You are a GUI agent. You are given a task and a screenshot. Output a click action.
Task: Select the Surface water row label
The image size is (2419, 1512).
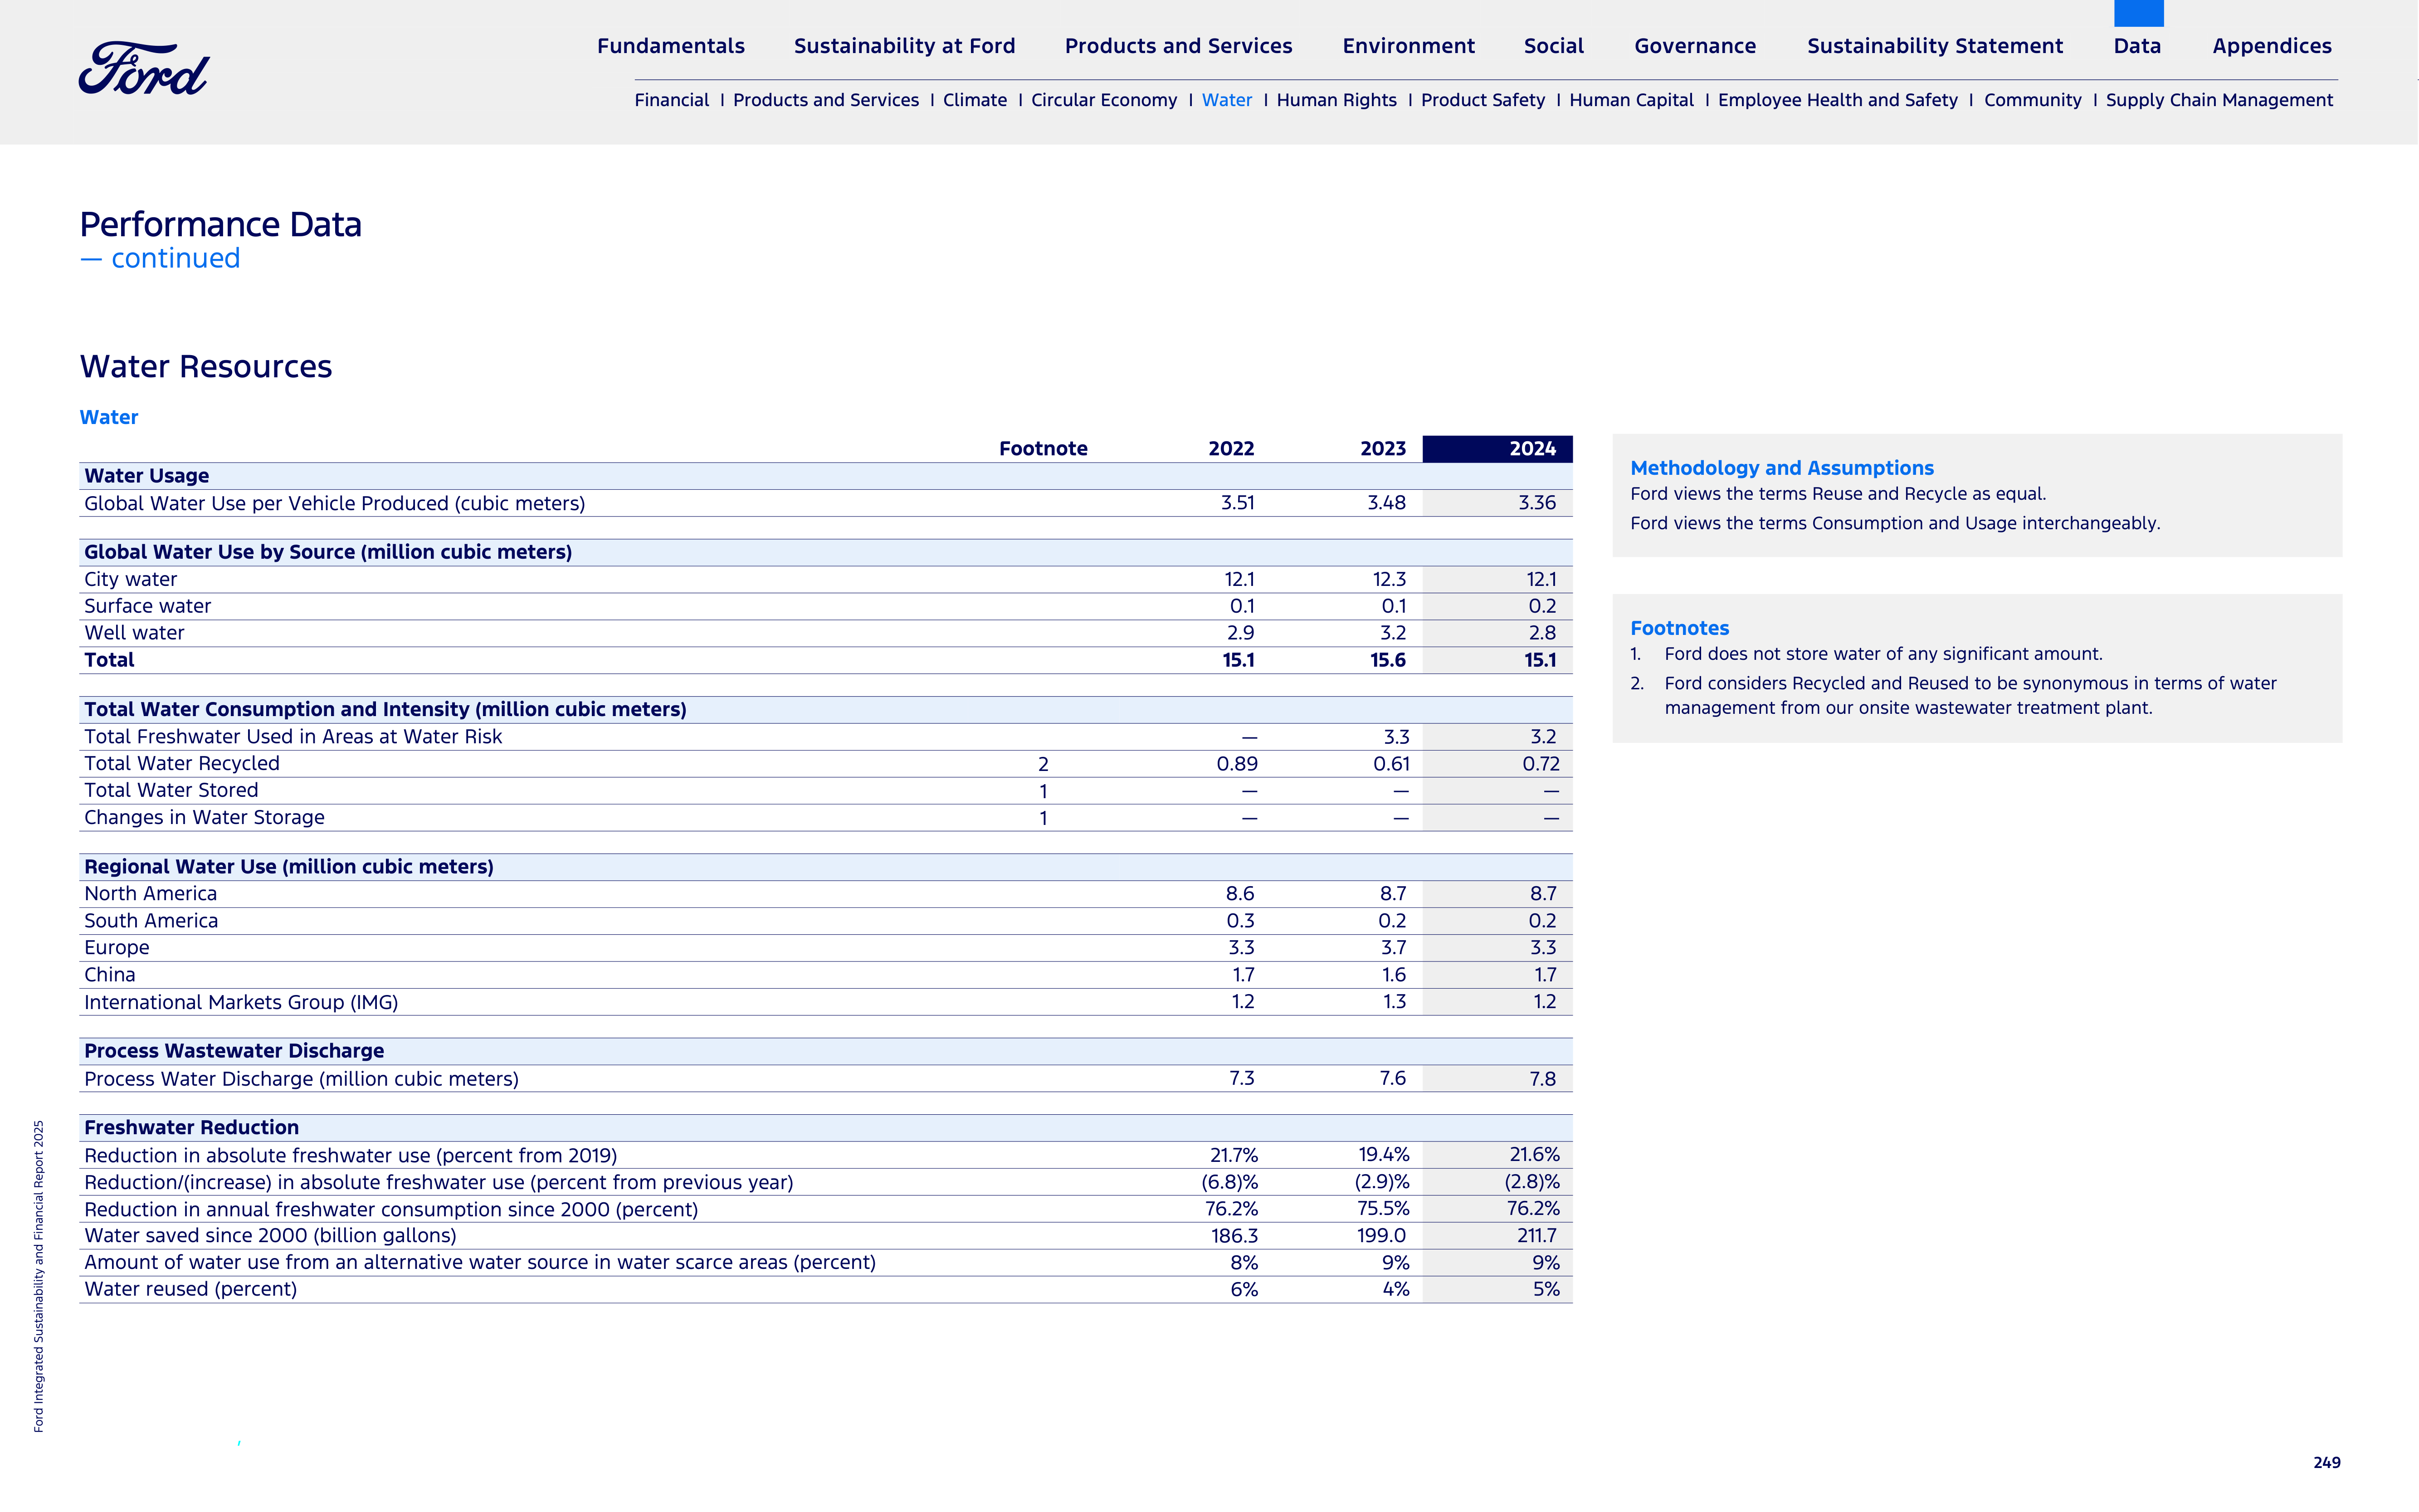pyautogui.click(x=147, y=606)
